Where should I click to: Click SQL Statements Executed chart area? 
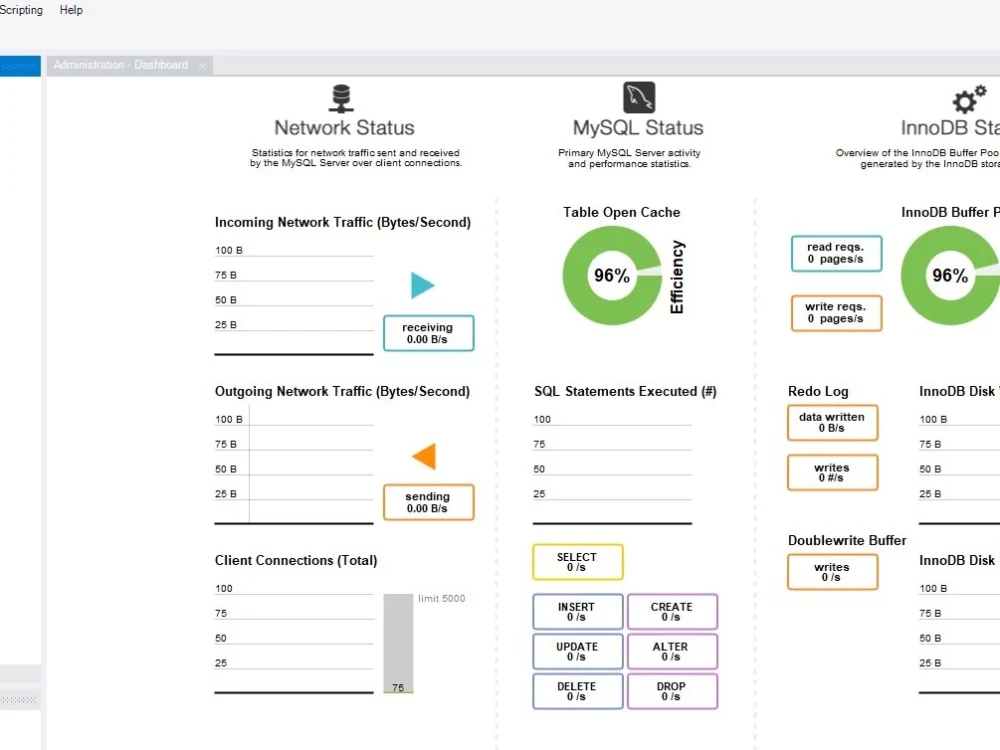(612, 469)
